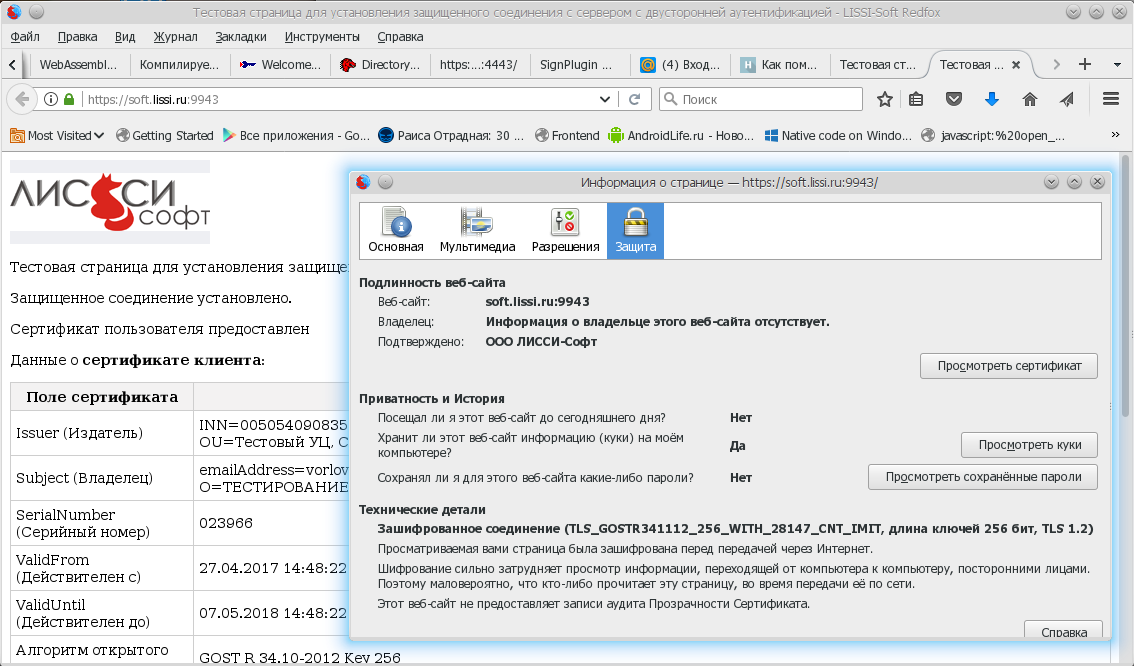Switch to the Разрешения tab
Viewport: 1134px width, 666px height.
coord(565,231)
